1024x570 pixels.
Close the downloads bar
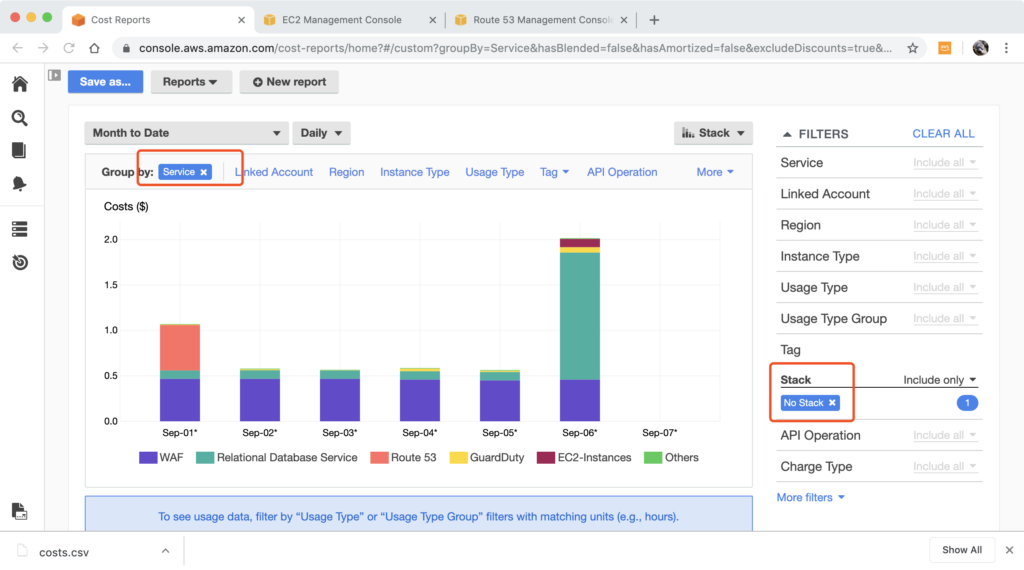(1010, 550)
